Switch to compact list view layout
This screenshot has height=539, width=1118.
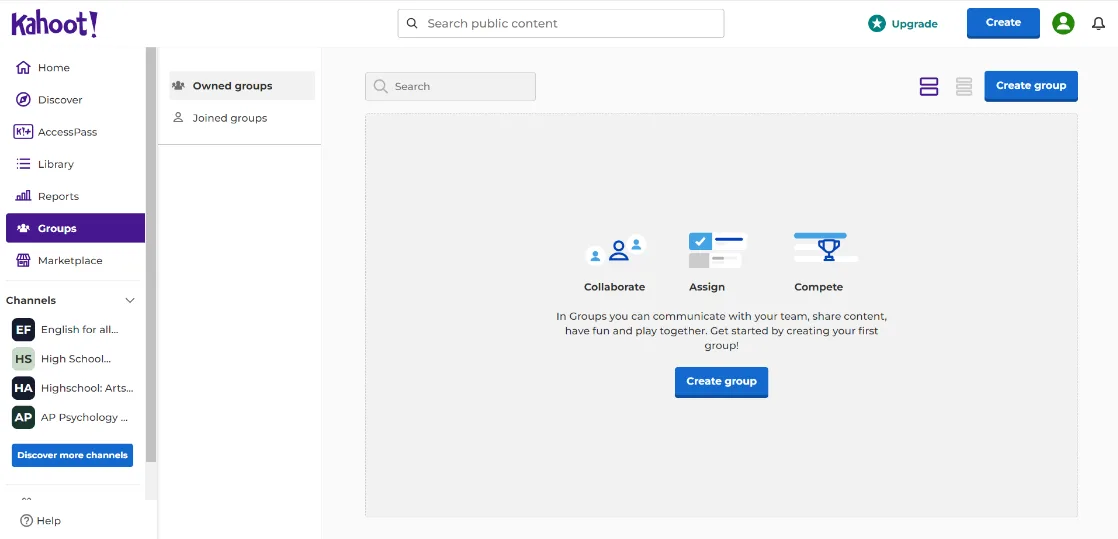(x=964, y=86)
